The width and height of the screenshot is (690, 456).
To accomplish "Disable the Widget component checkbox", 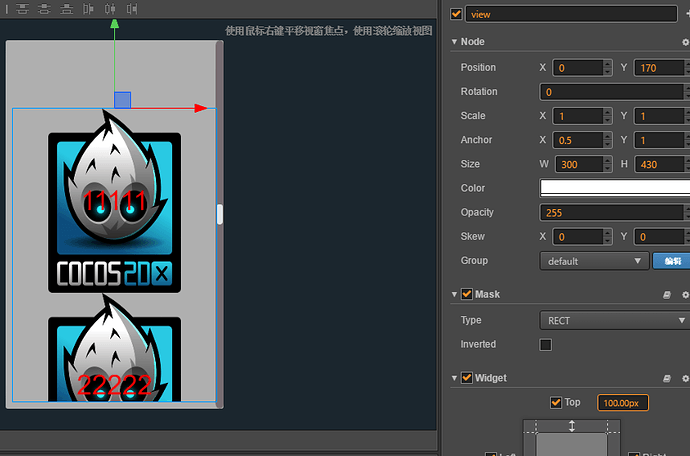I will point(466,378).
